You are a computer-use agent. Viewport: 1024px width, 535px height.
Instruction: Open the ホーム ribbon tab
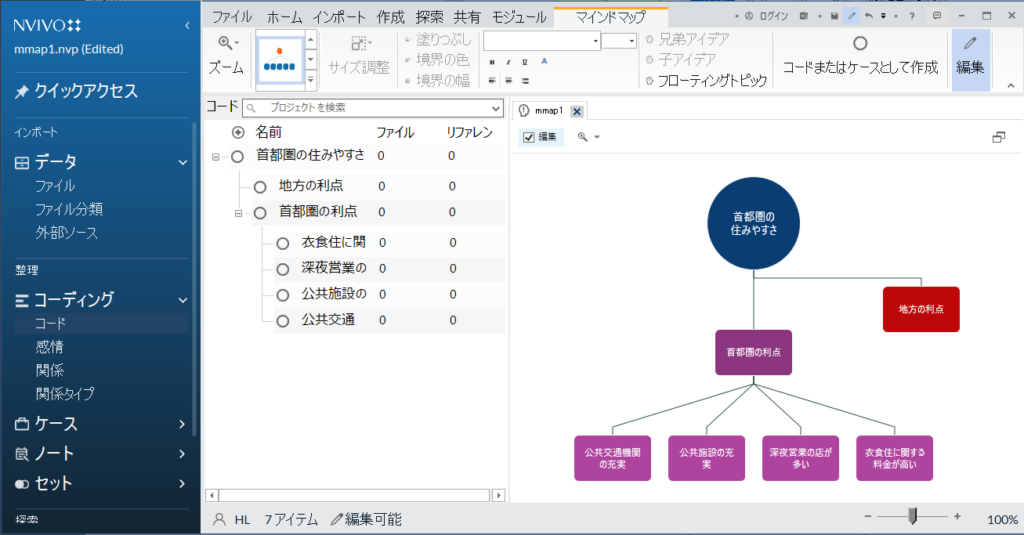tap(283, 17)
